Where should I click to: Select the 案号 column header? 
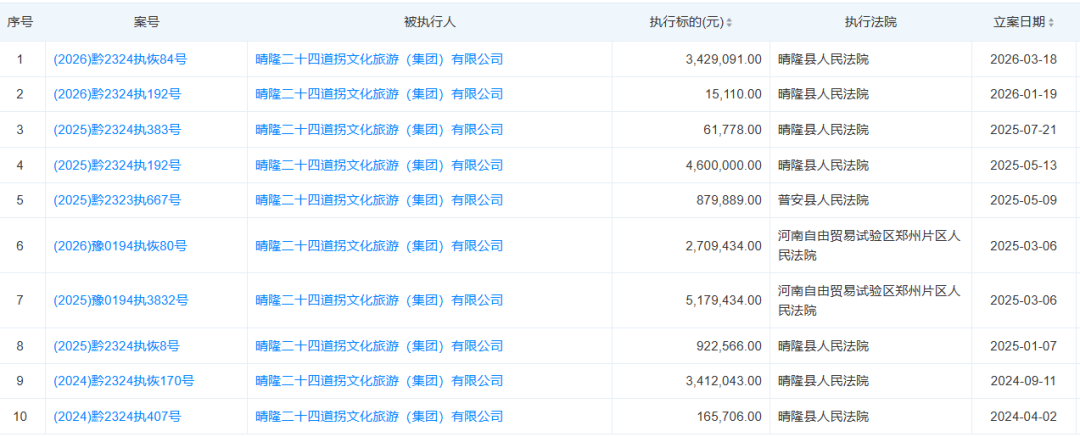(x=146, y=22)
